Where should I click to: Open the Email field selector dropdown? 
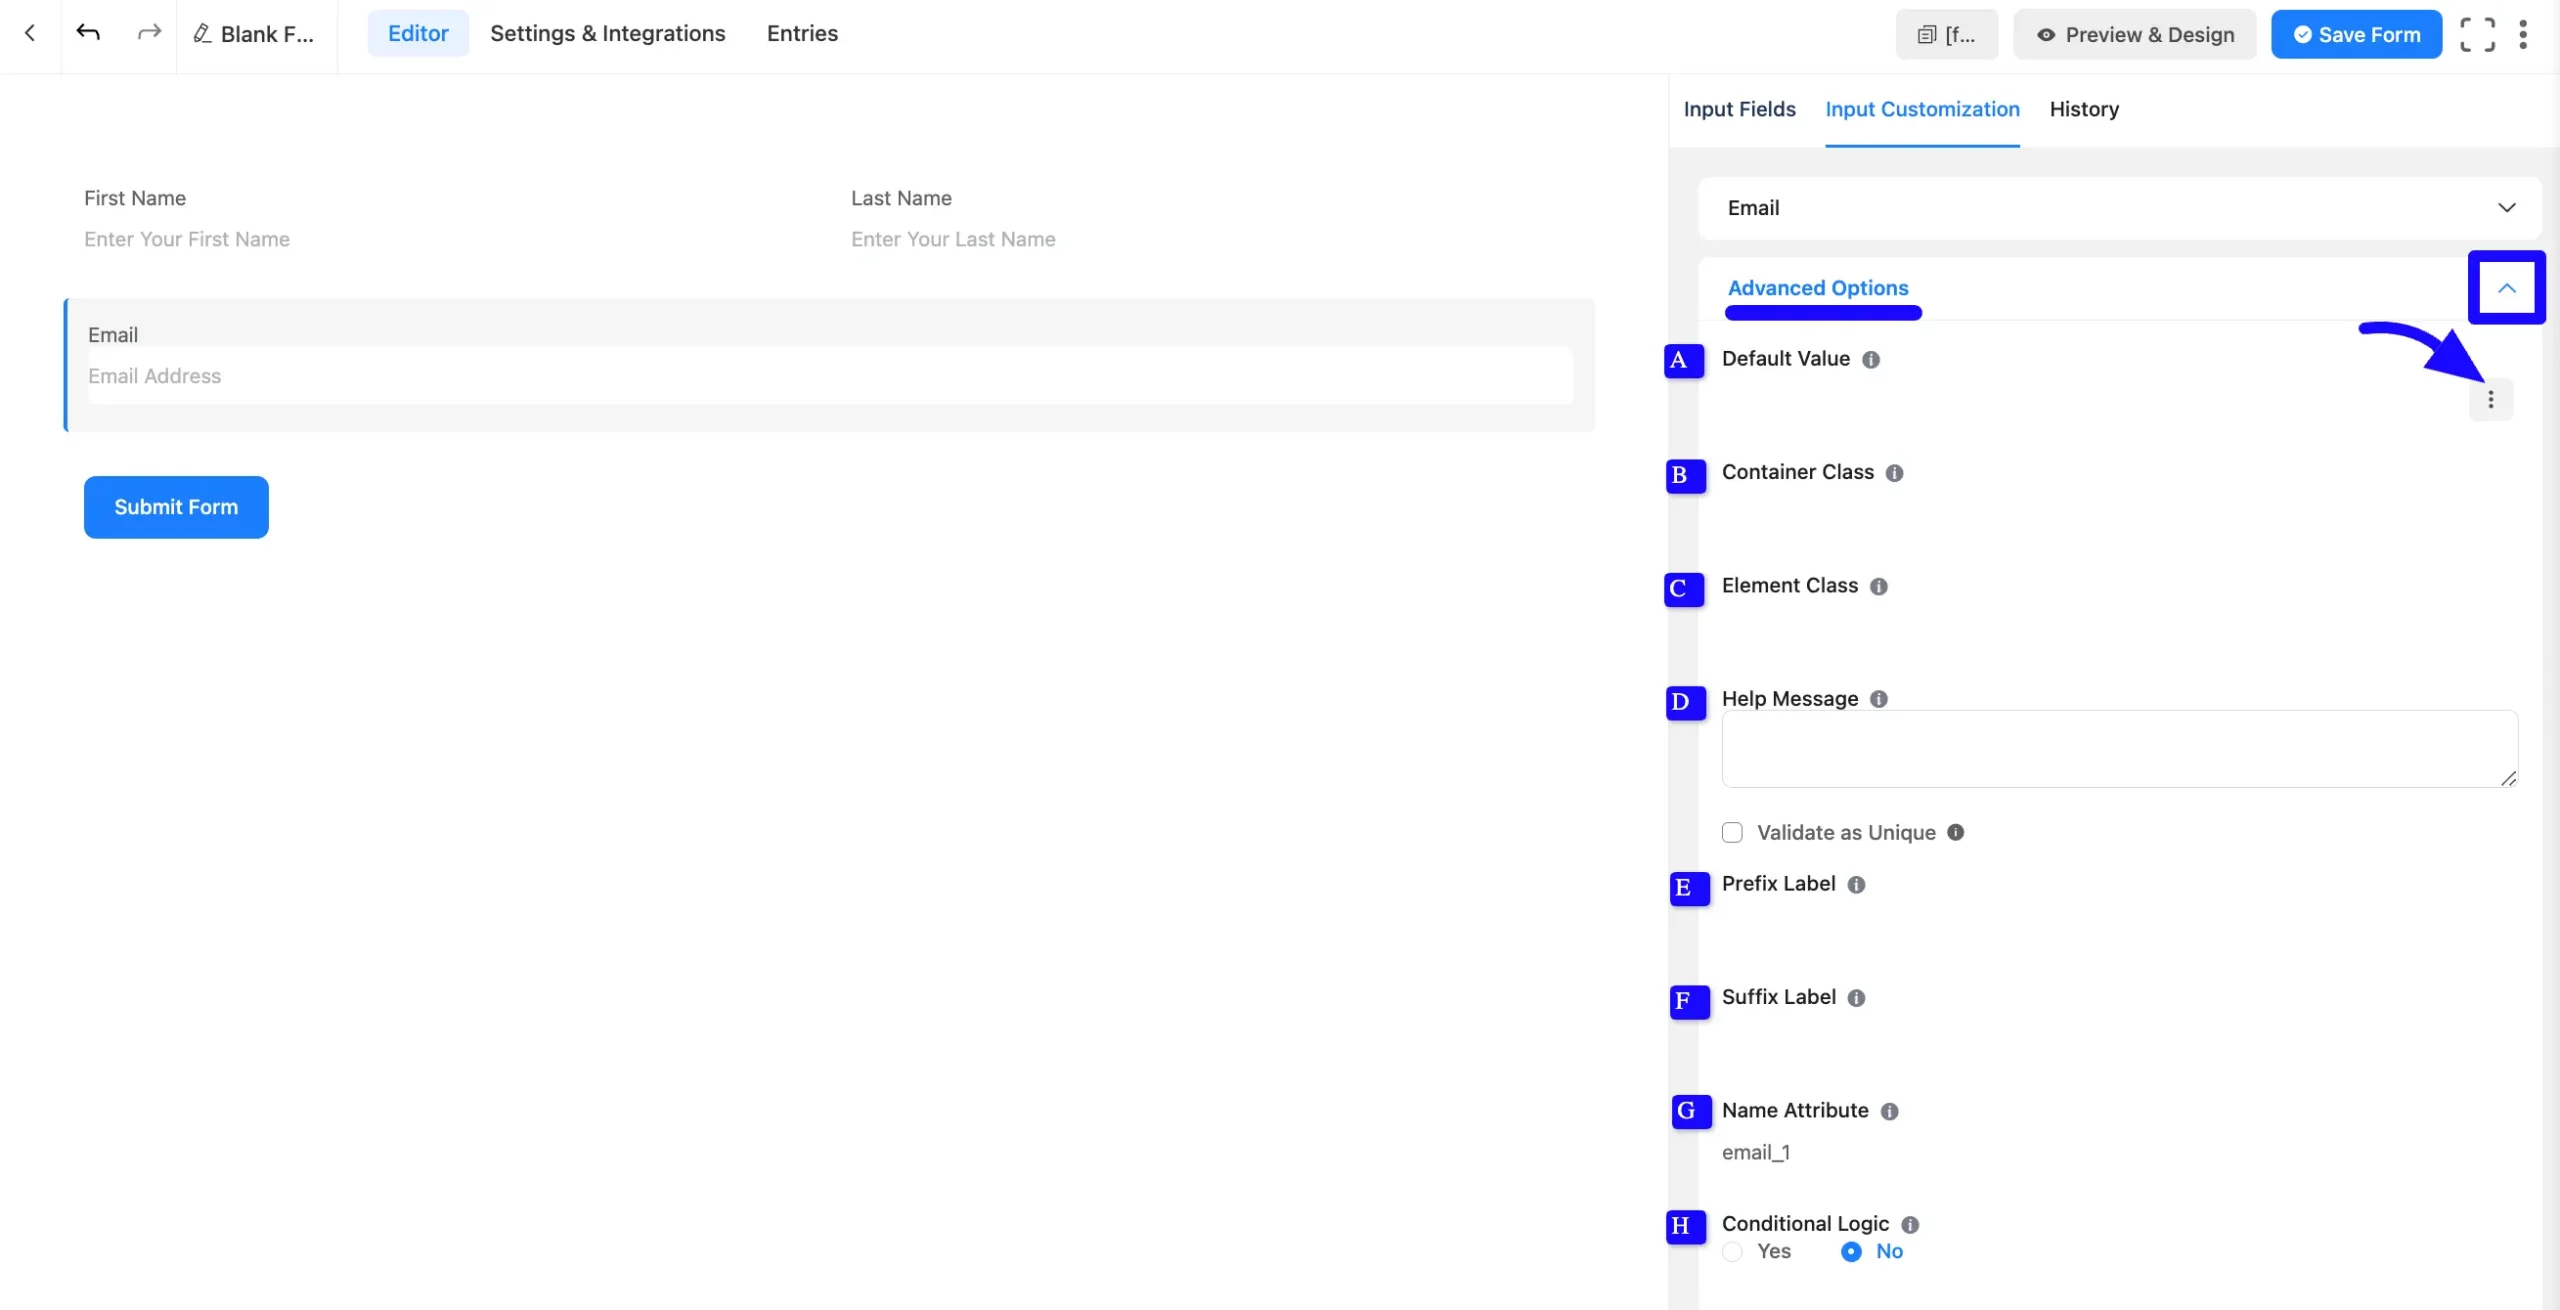[2119, 208]
